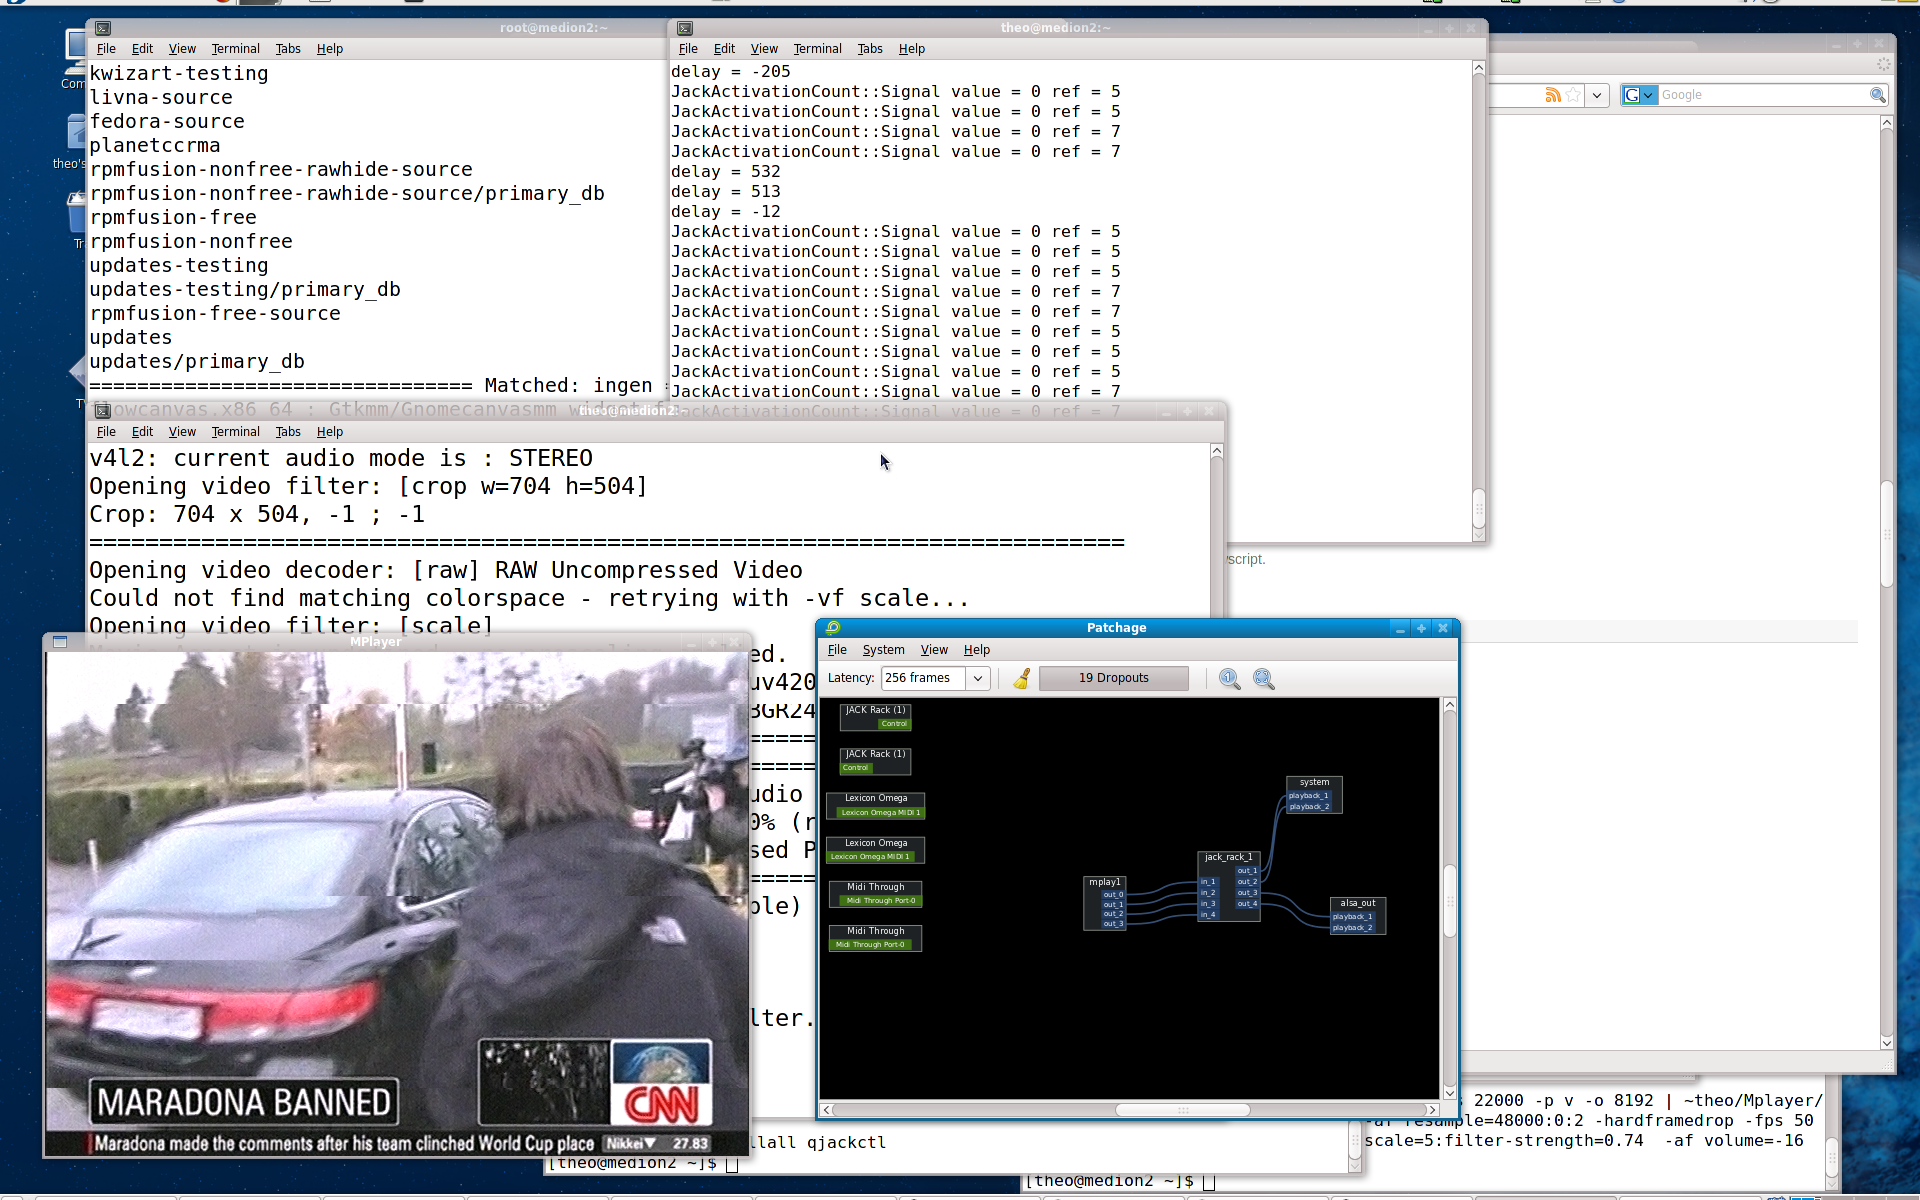Click the out_0 port on mplay1
Viewport: 1920px width, 1200px height.
point(1113,895)
